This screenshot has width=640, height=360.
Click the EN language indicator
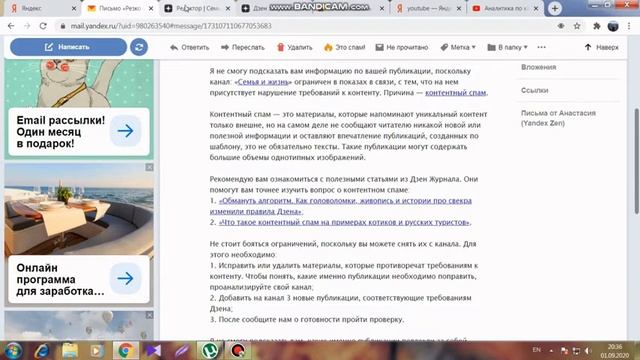point(537,350)
